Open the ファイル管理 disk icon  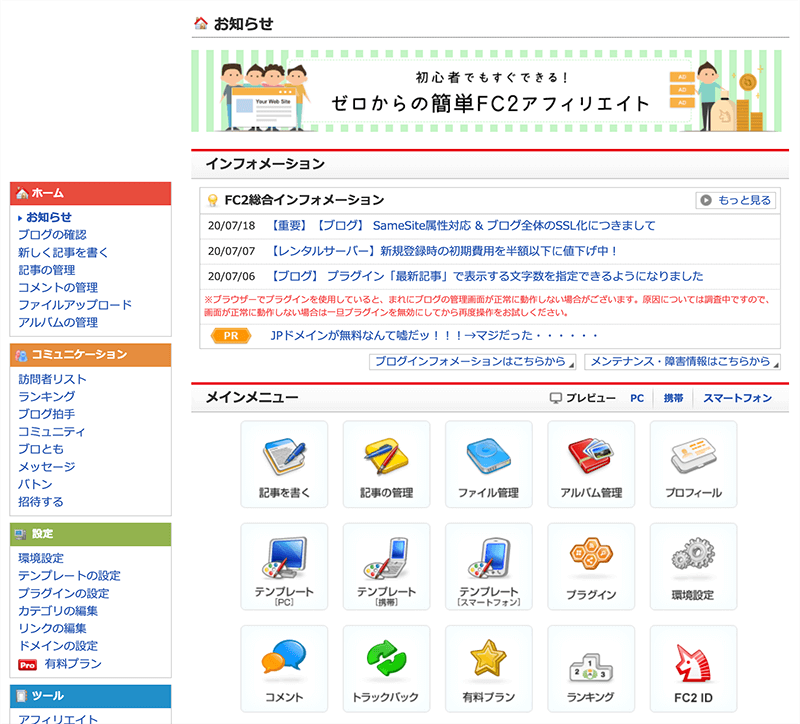pos(489,464)
